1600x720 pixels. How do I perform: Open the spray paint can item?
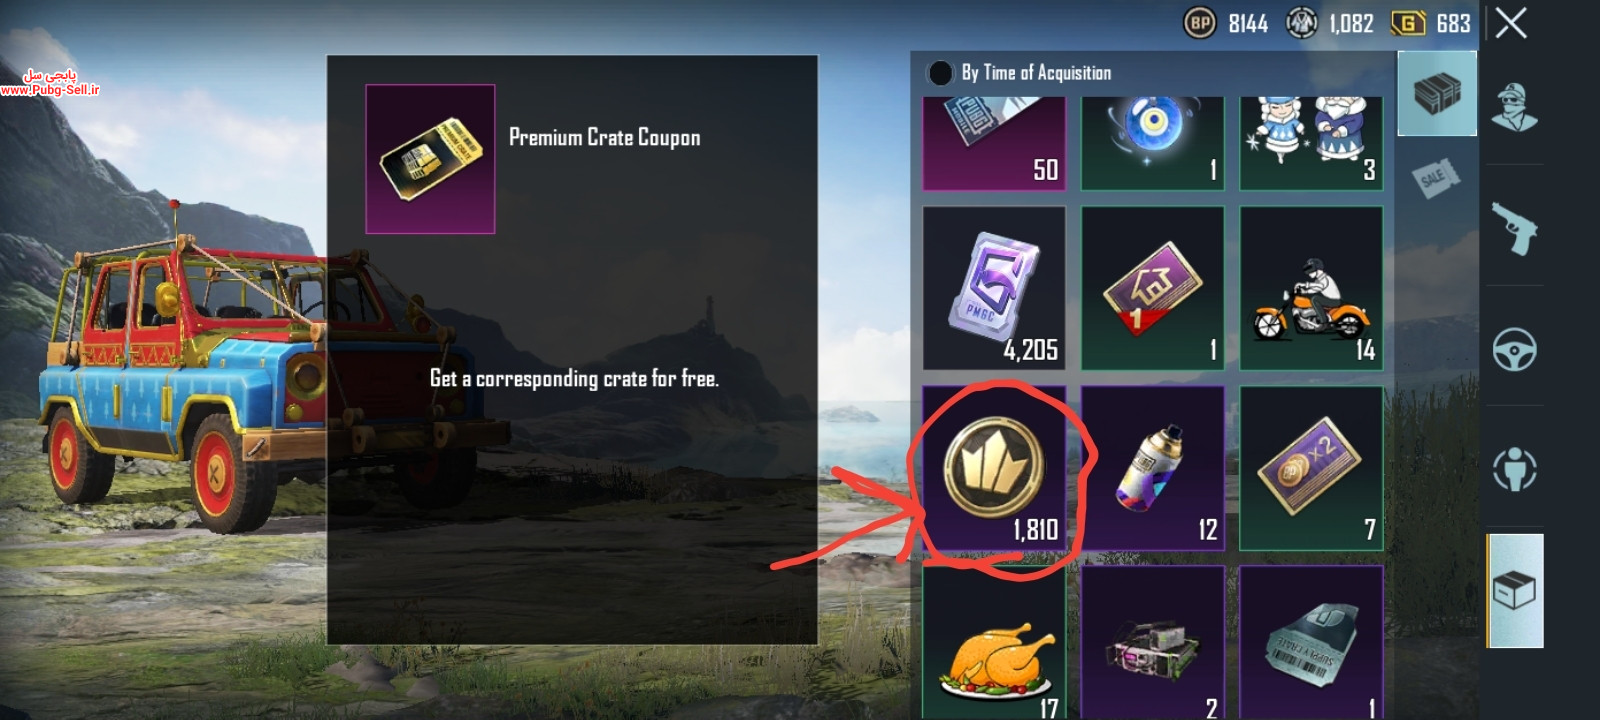point(1153,468)
